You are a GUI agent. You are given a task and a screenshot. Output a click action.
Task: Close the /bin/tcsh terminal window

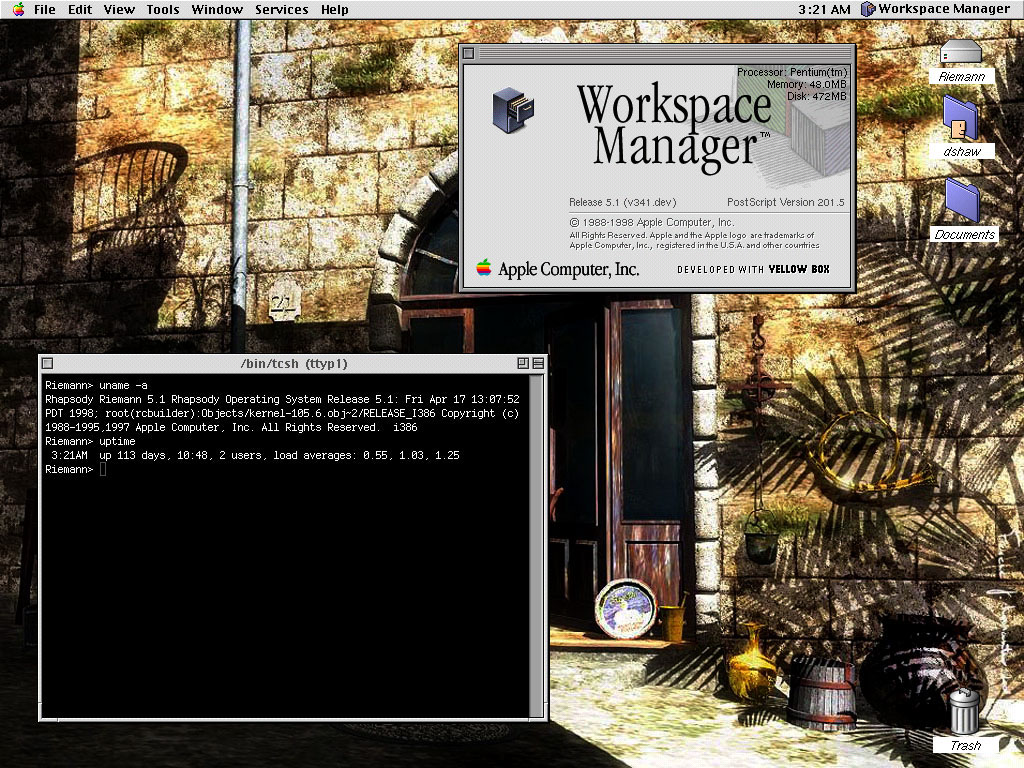click(47, 364)
